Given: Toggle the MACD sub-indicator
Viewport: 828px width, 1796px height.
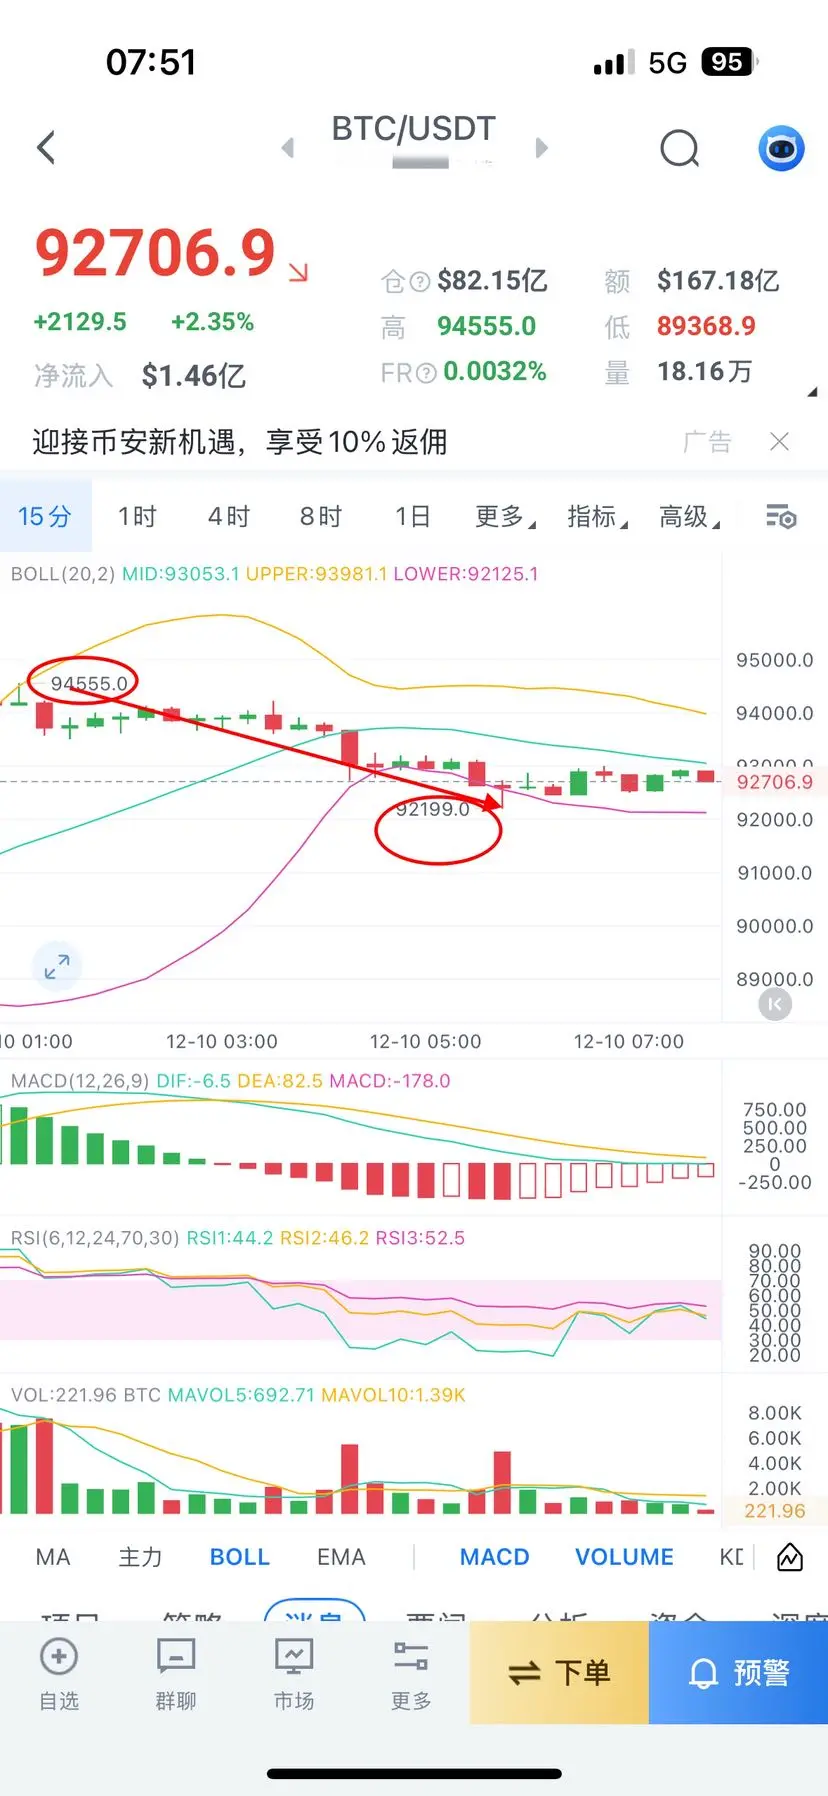Looking at the screenshot, I should [x=494, y=1557].
